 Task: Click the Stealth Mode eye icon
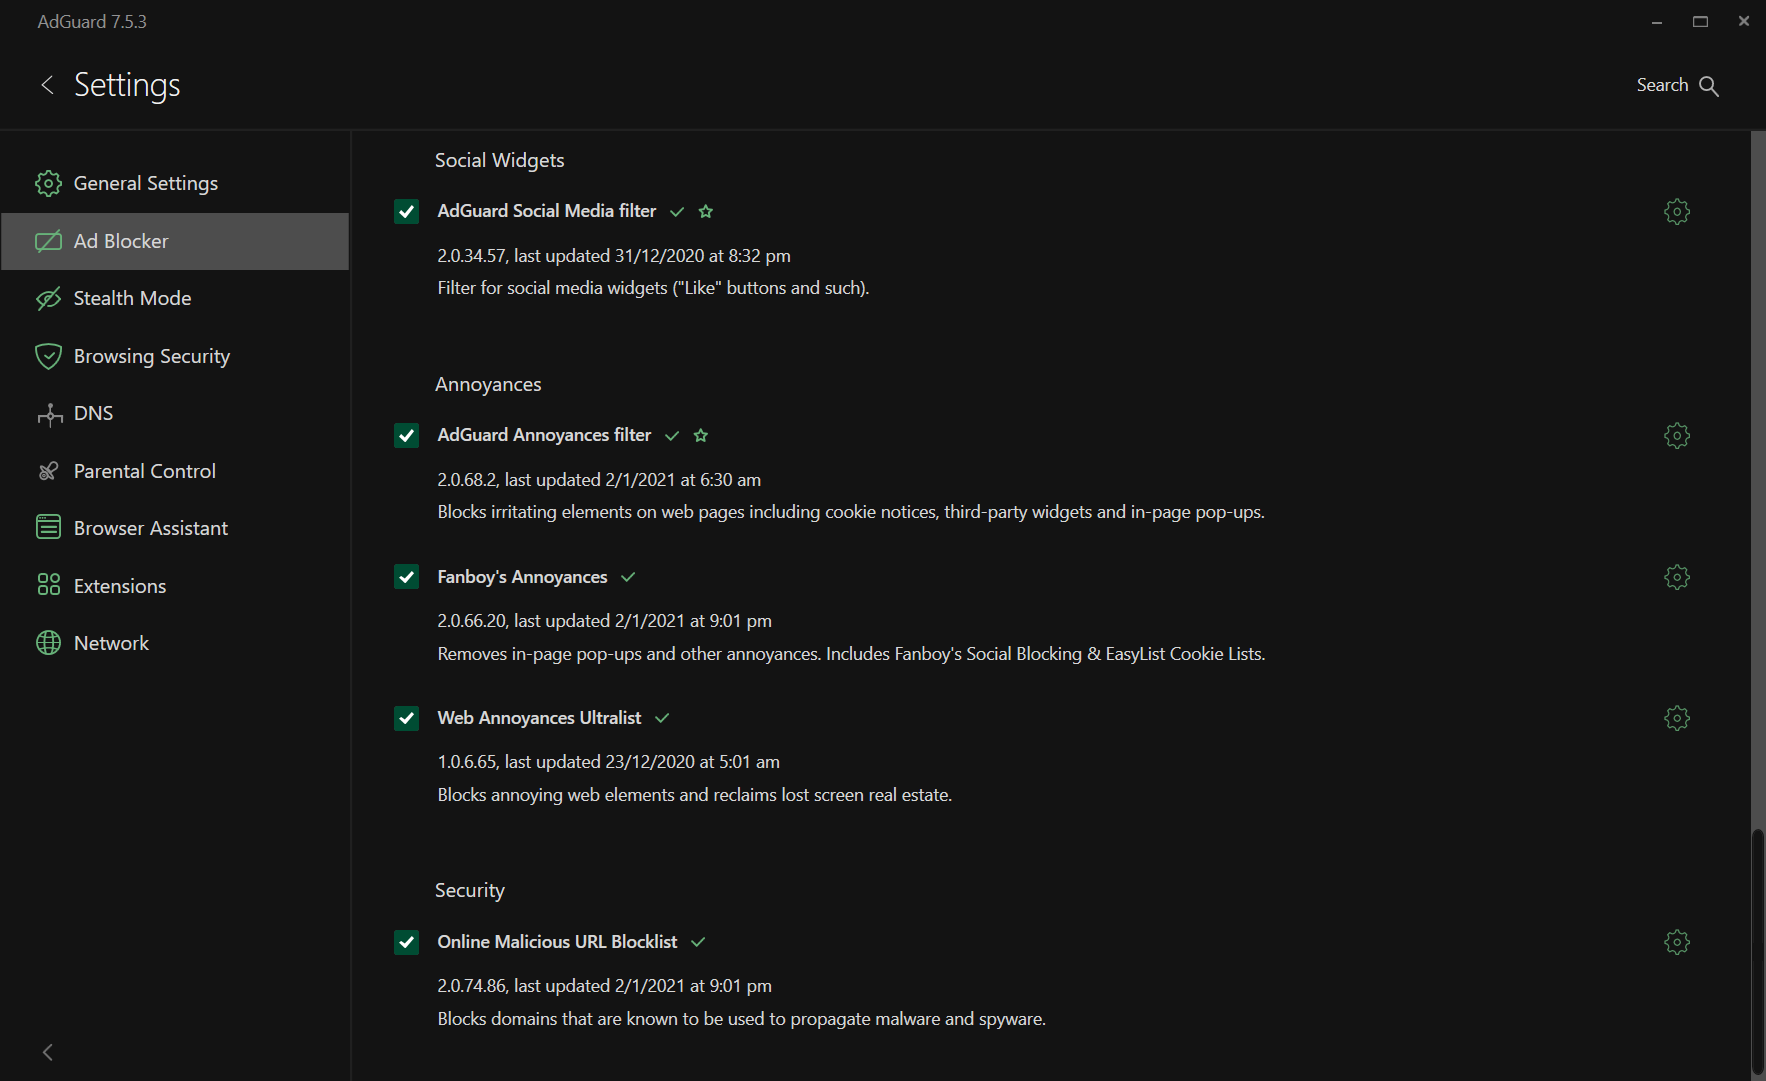click(48, 299)
